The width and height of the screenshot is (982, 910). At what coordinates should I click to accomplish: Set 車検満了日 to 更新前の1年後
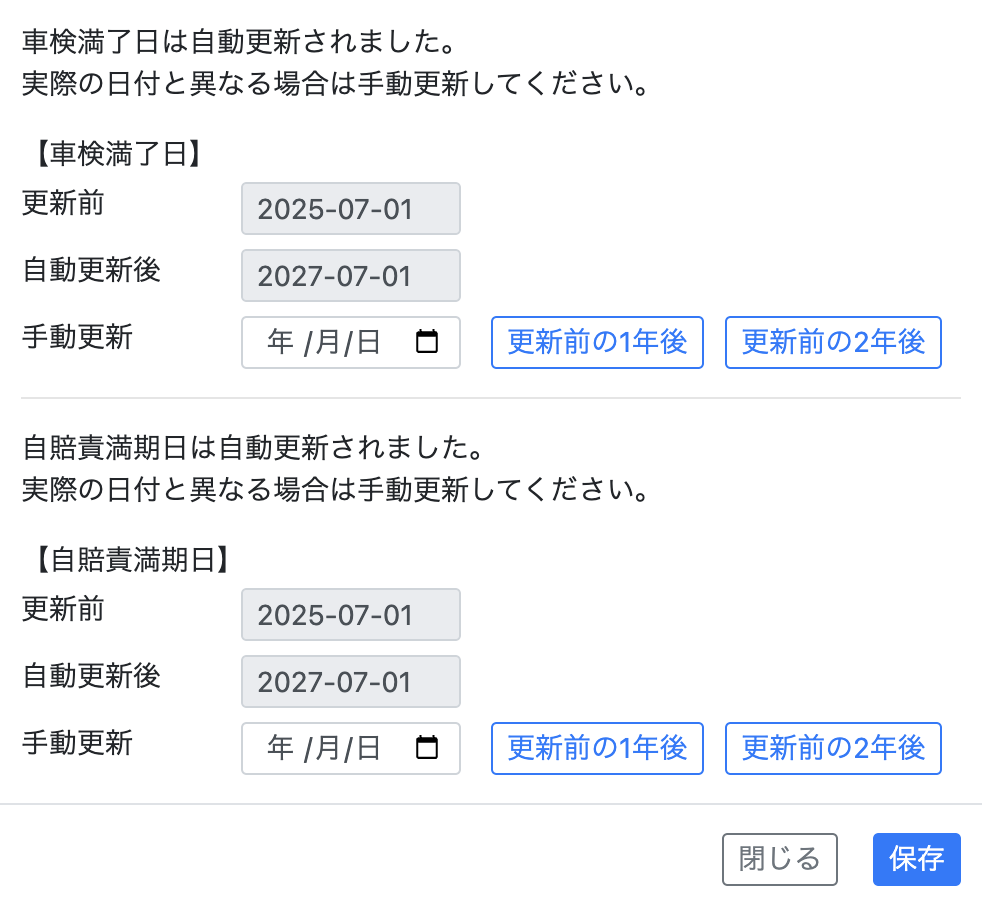pos(597,343)
